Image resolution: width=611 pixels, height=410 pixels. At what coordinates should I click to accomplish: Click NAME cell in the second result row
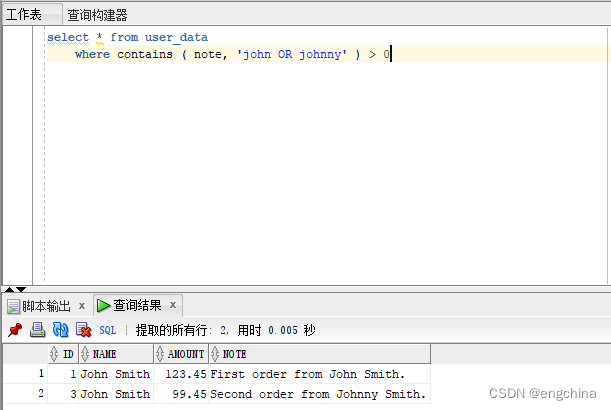coord(117,394)
